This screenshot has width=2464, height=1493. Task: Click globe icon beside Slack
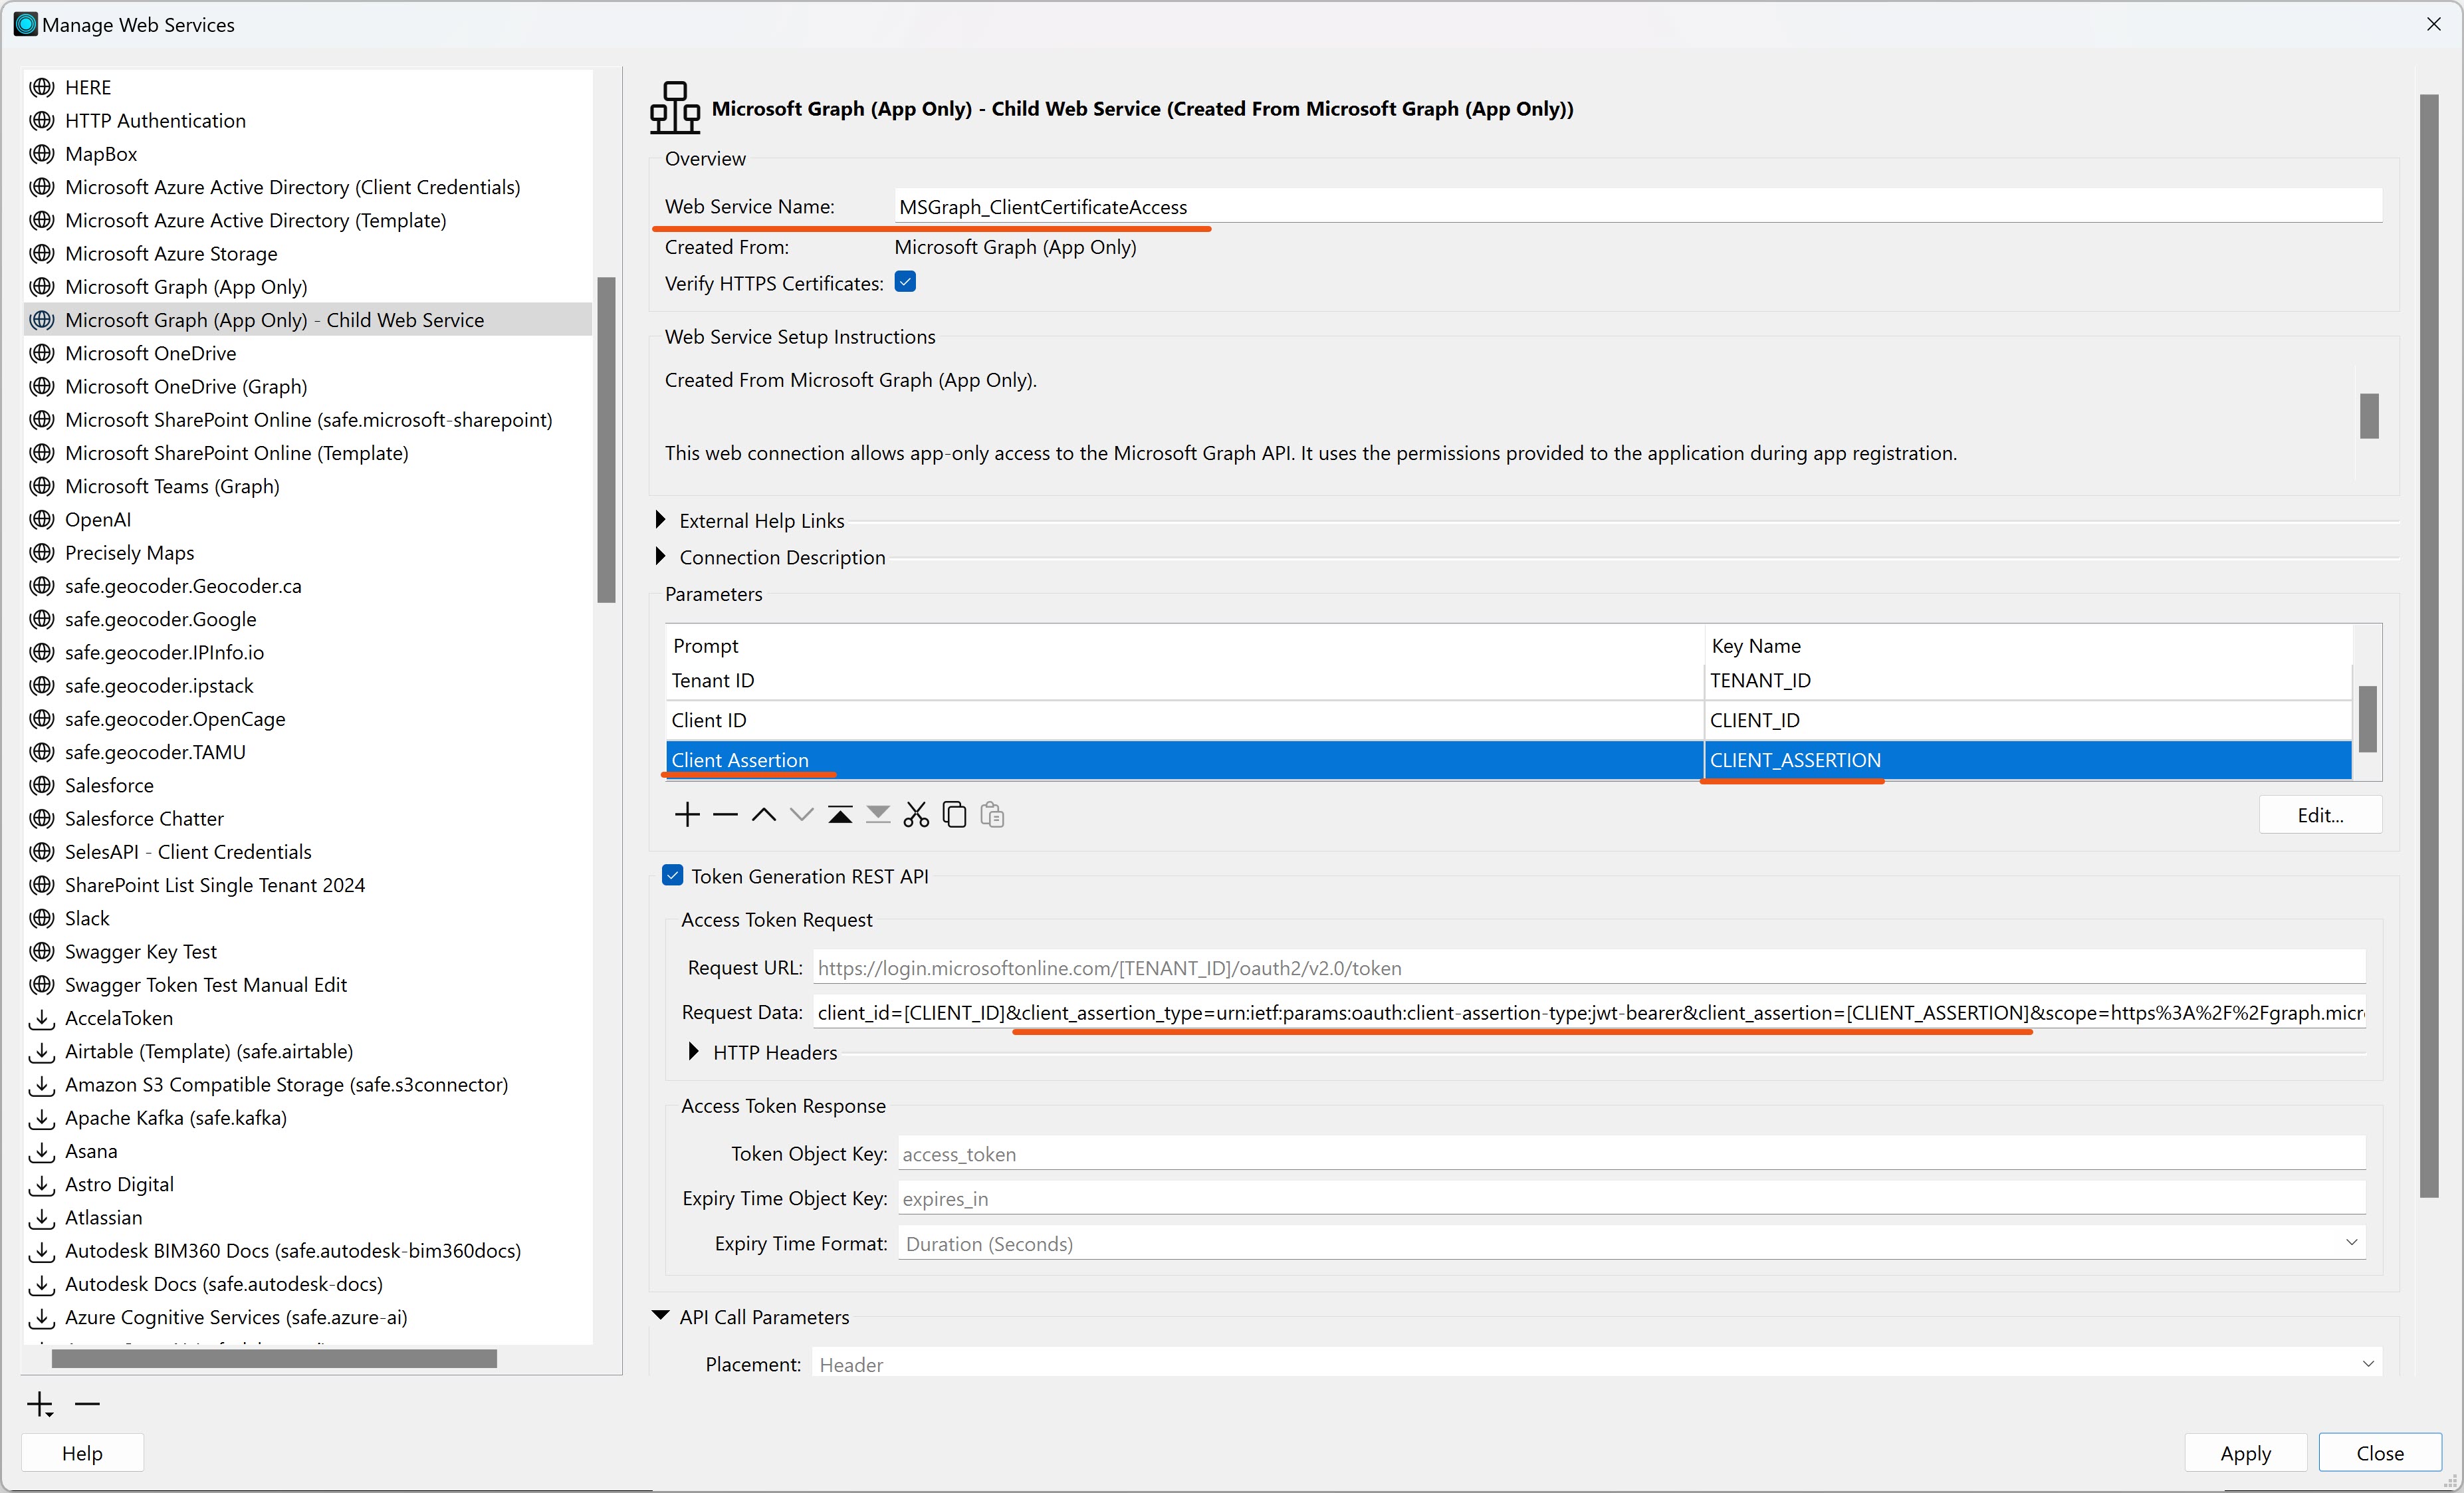(x=41, y=918)
